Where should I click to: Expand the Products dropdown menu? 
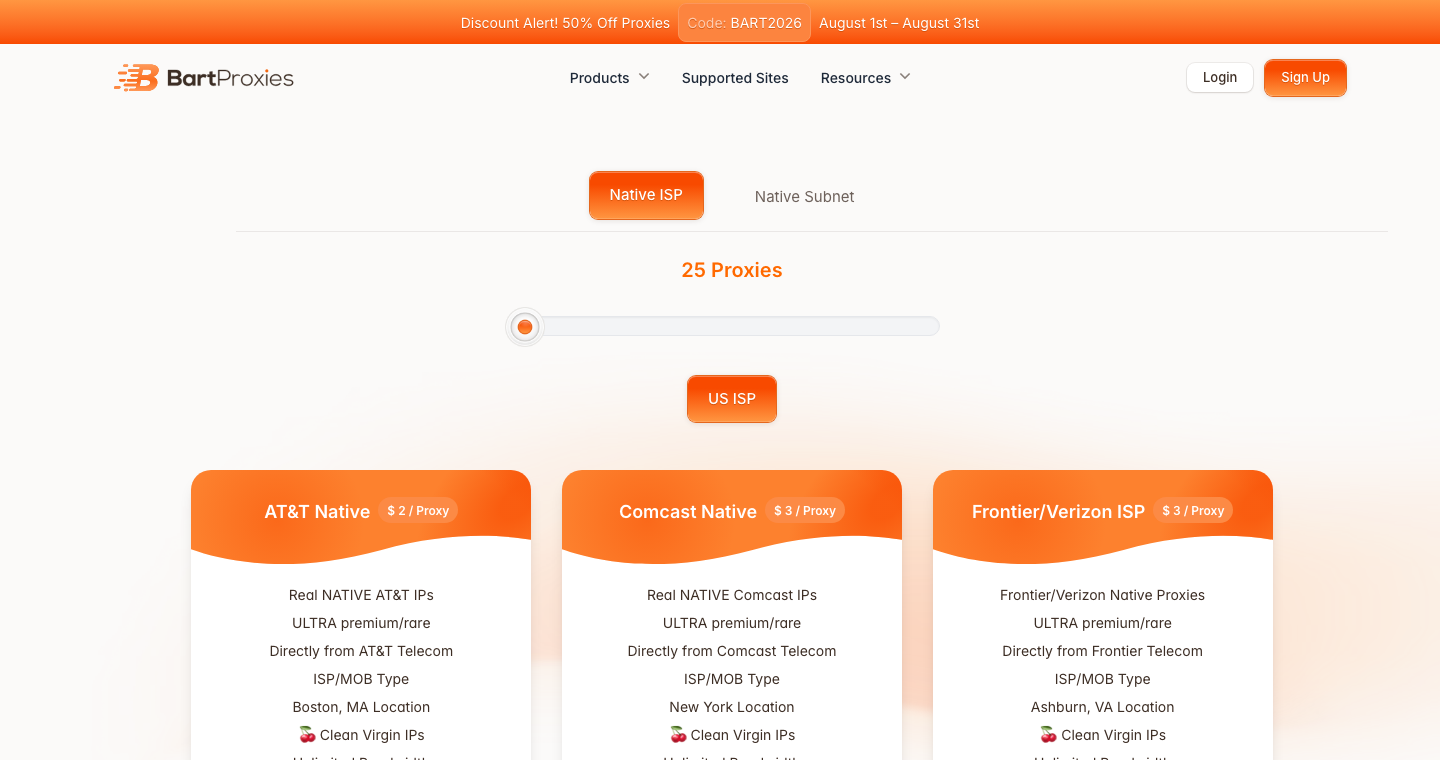point(610,78)
